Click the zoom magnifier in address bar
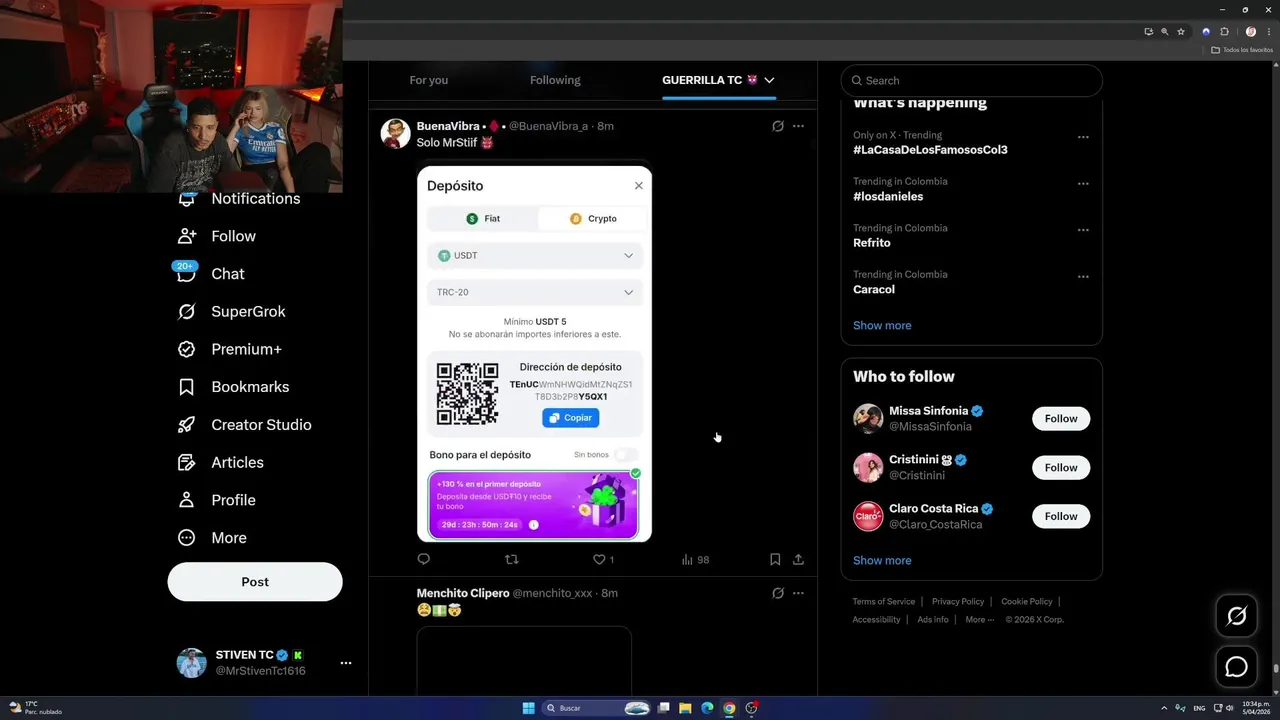The image size is (1280, 720). pos(1165,32)
